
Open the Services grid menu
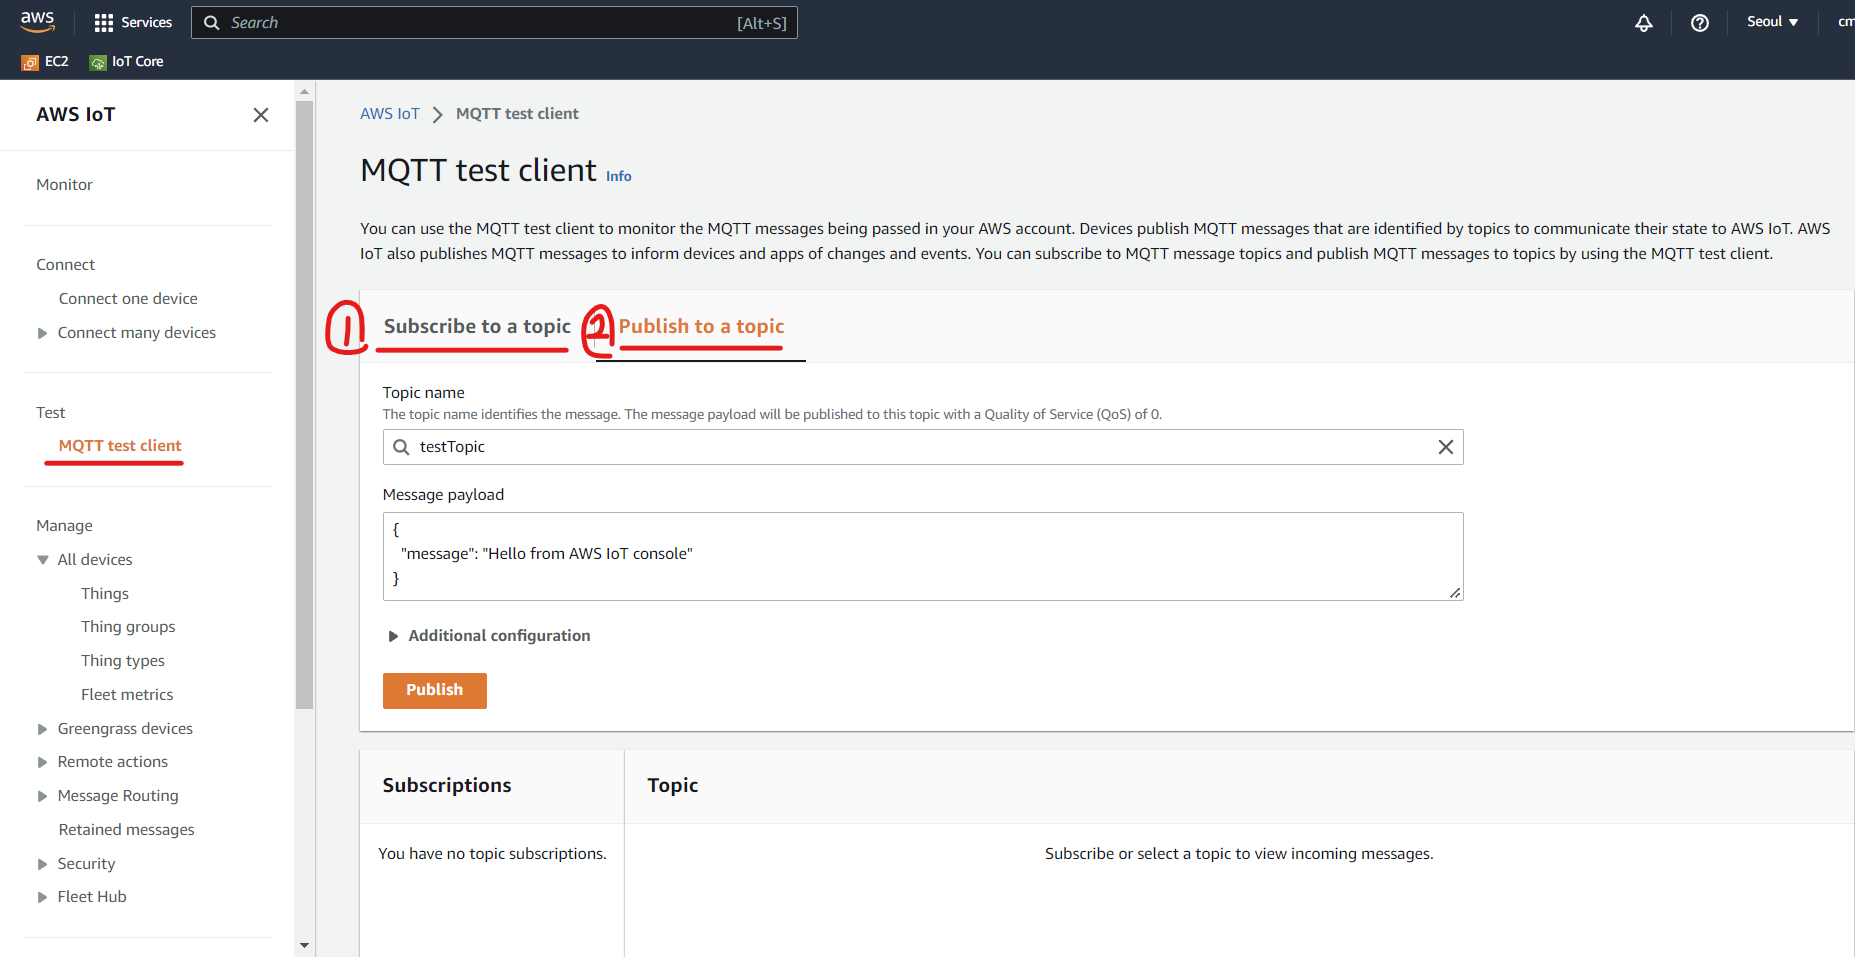(x=132, y=22)
